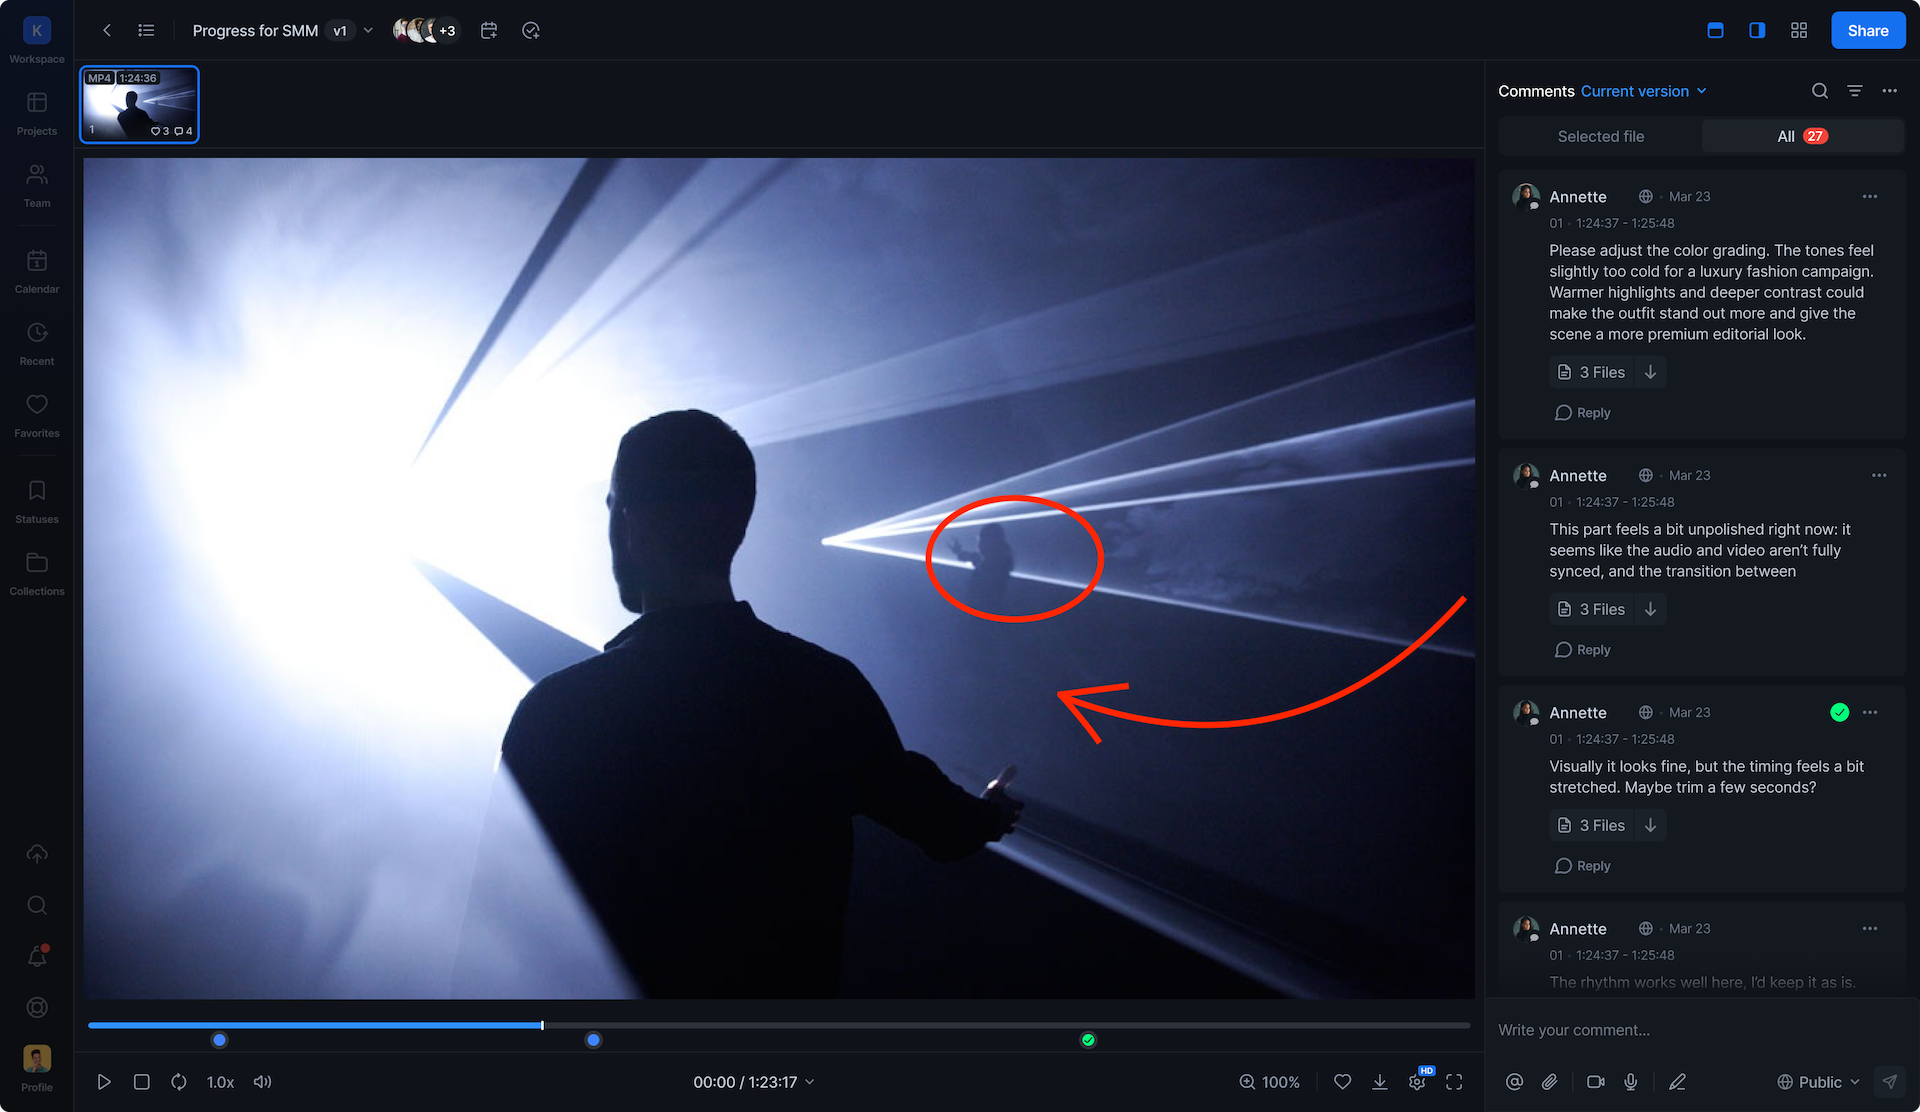The height and width of the screenshot is (1112, 1920).
Task: Toggle the side panel layout view
Action: [x=1757, y=30]
